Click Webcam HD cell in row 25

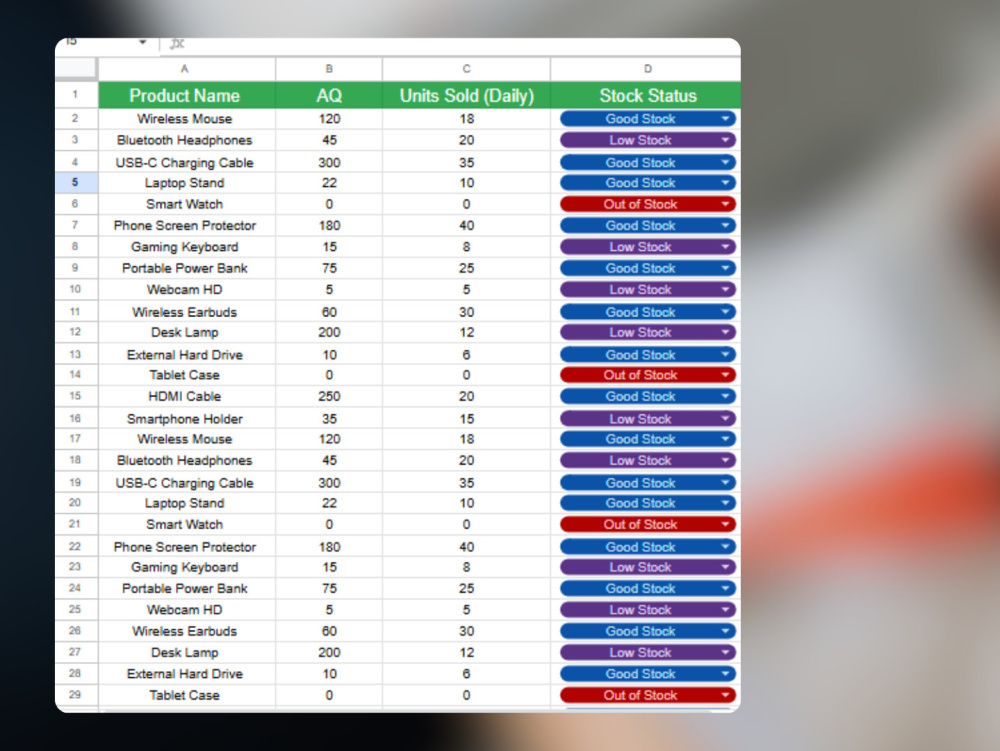point(186,609)
